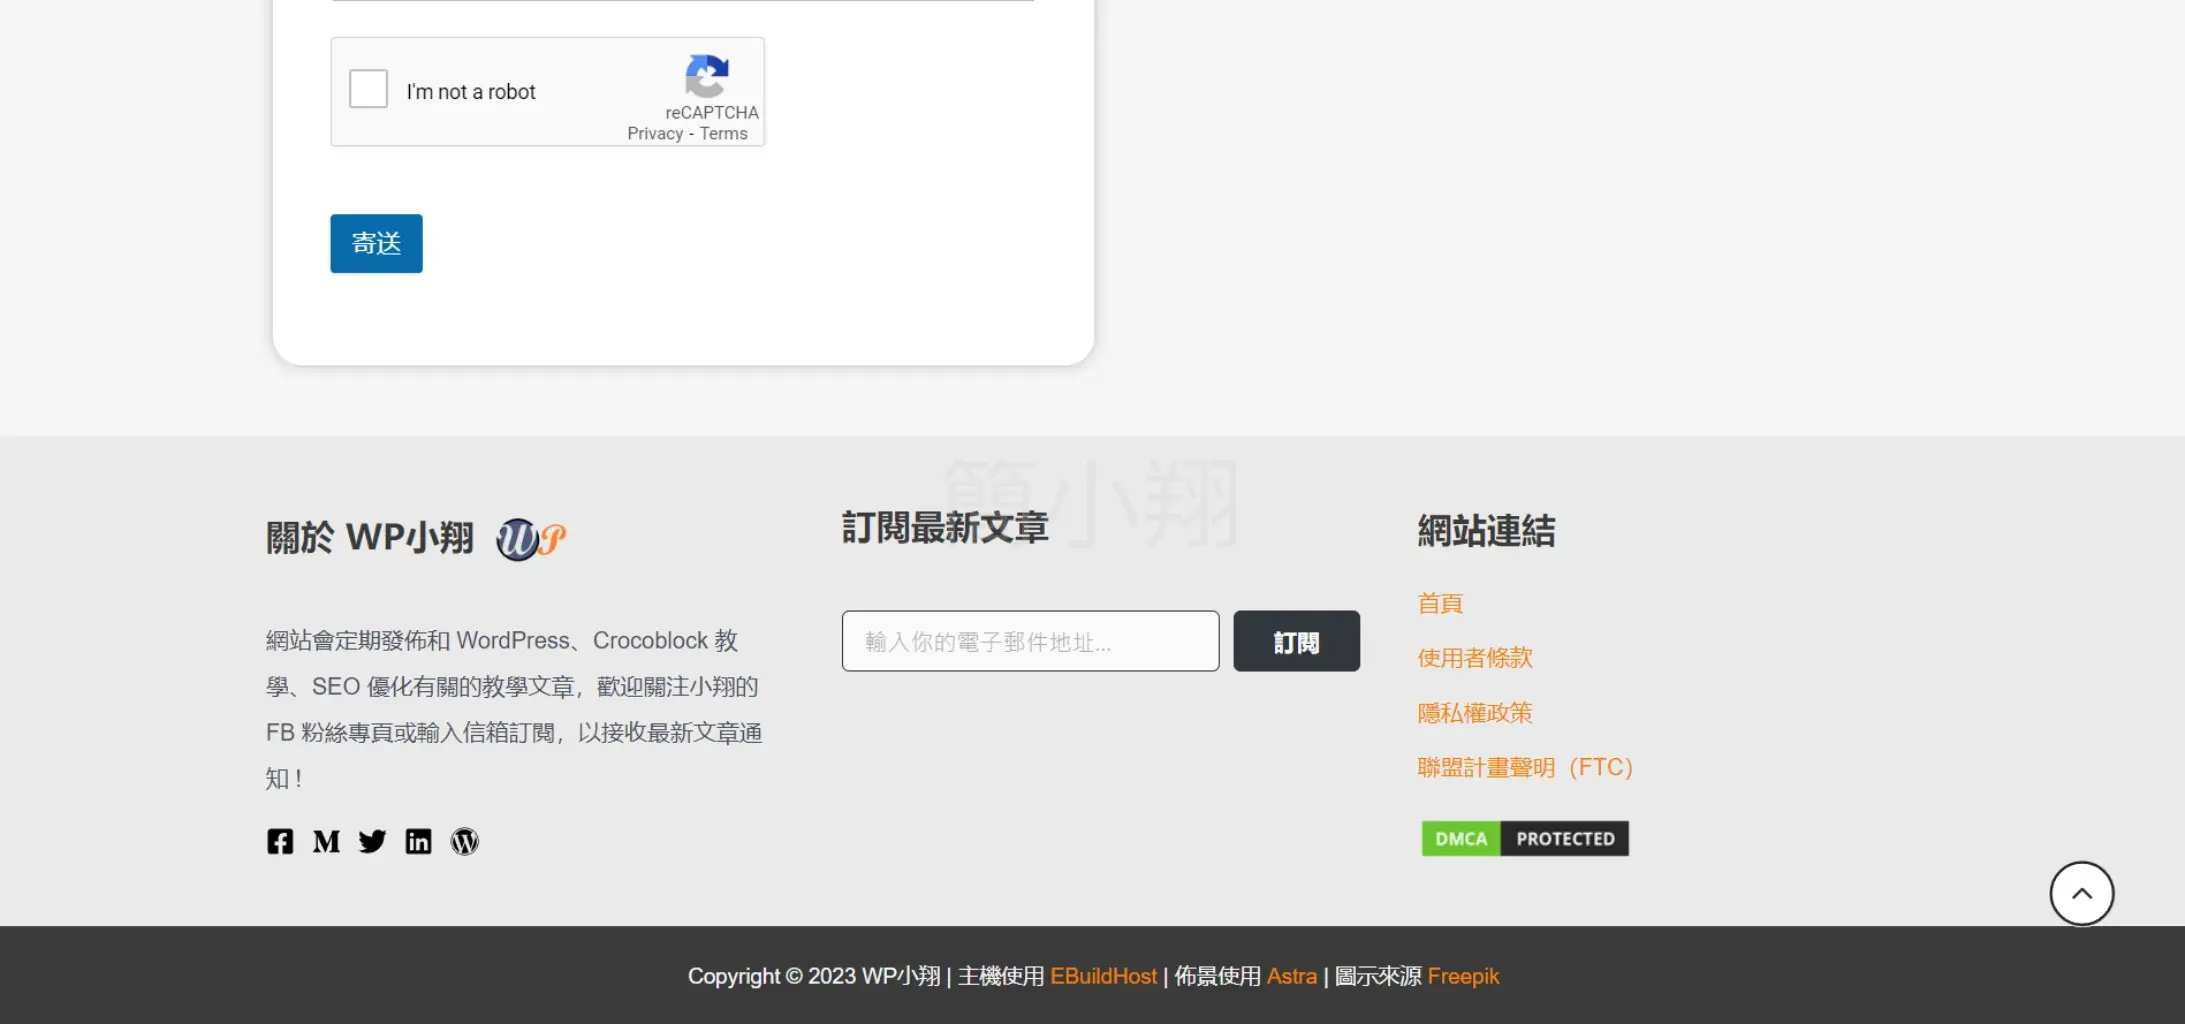Click the DMCA Protected badge
2185x1024 pixels.
point(1525,838)
